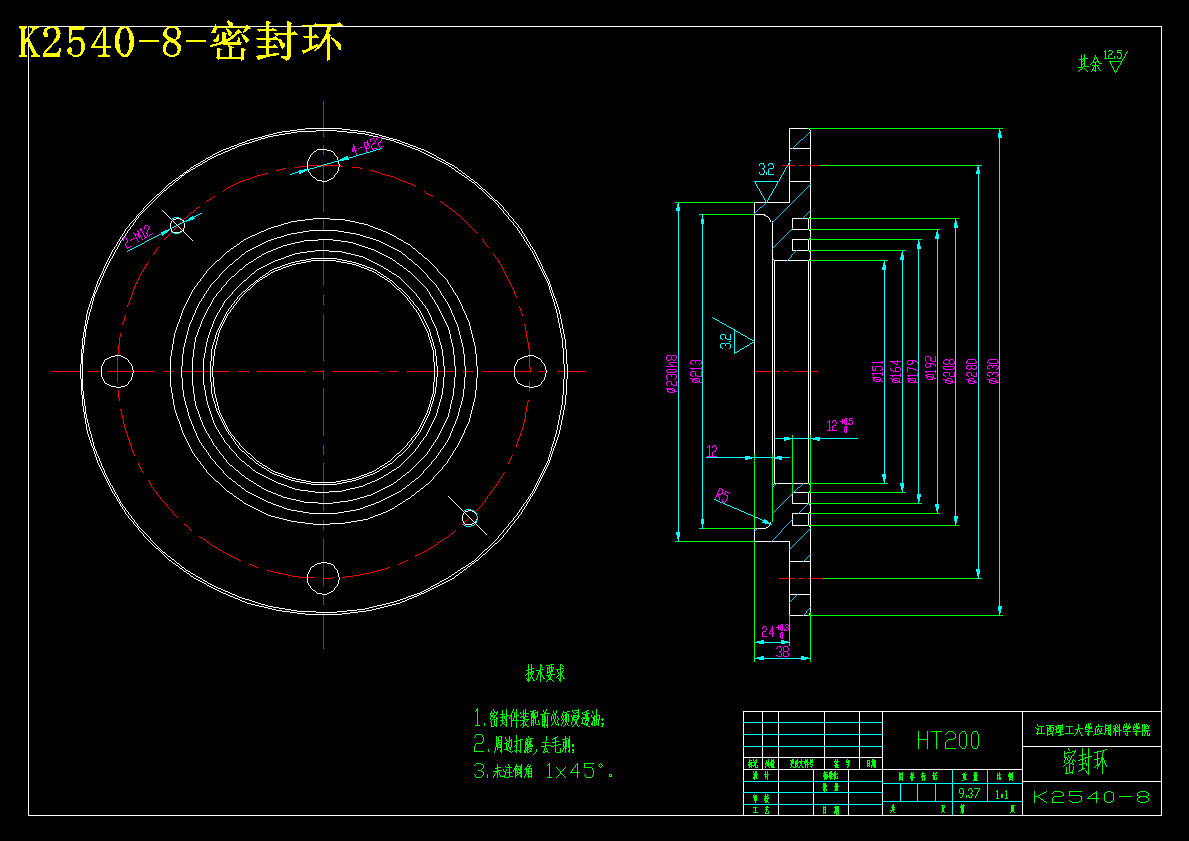This screenshot has width=1189, height=841.
Task: Select the 'ø192' diameter dimension
Action: [x=931, y=371]
